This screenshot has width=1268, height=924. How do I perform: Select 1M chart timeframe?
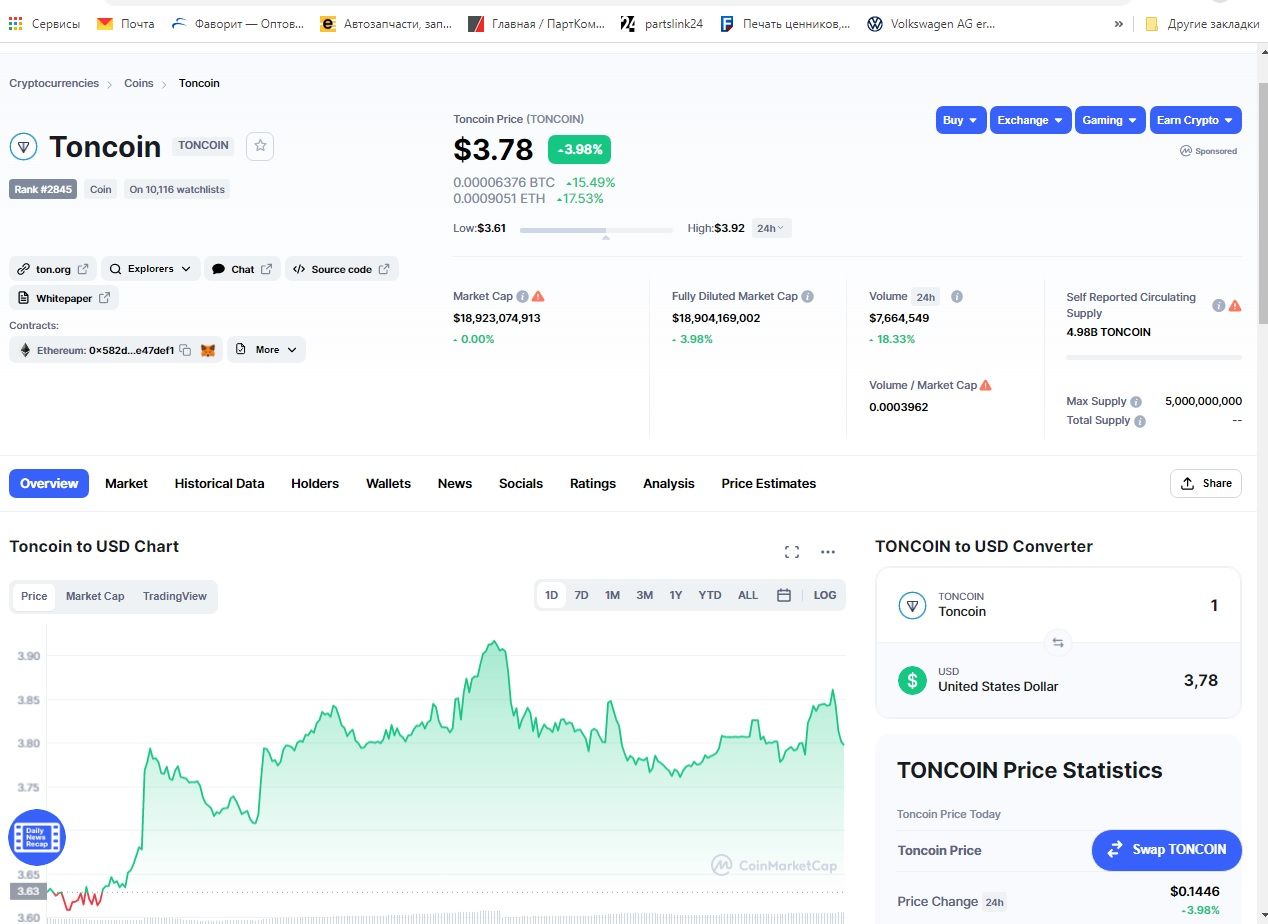pyautogui.click(x=612, y=595)
